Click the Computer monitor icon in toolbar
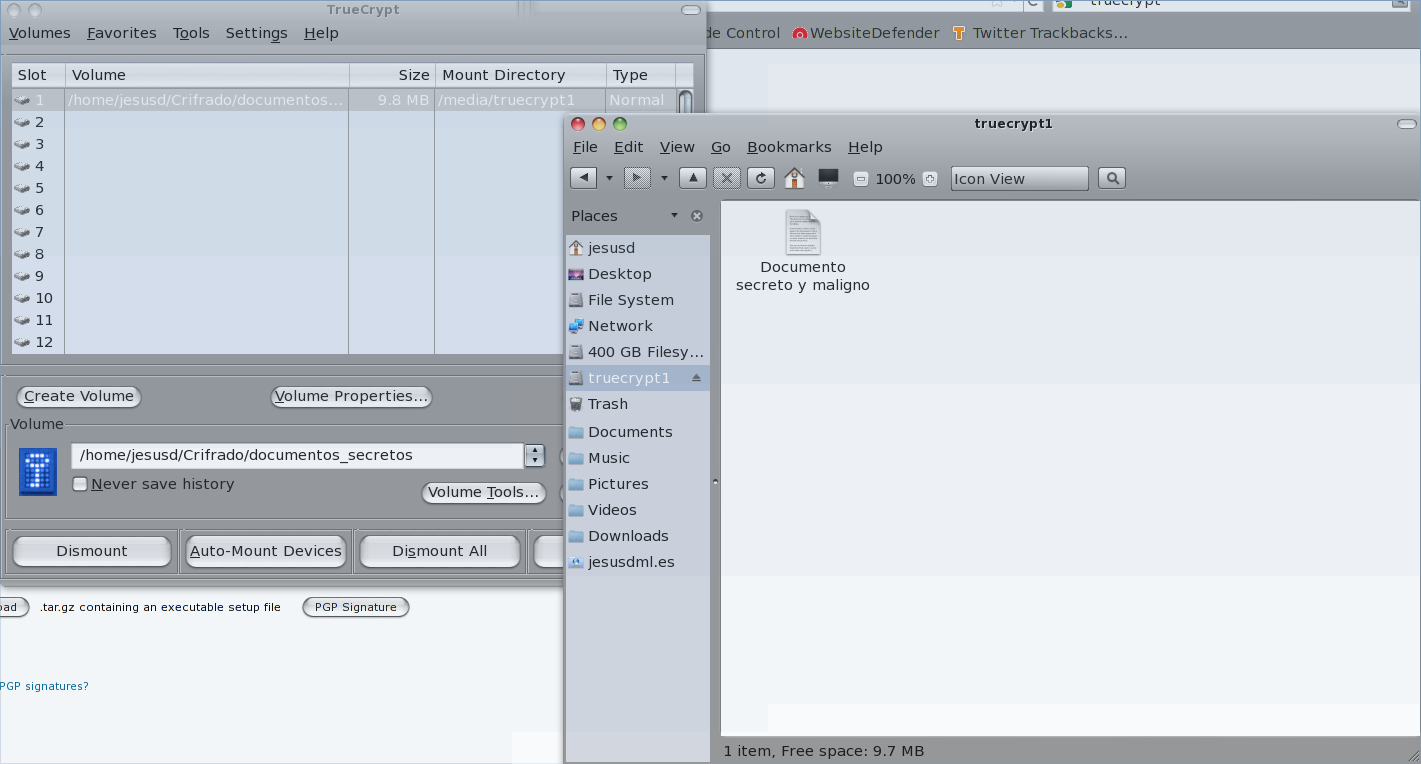 pos(828,178)
